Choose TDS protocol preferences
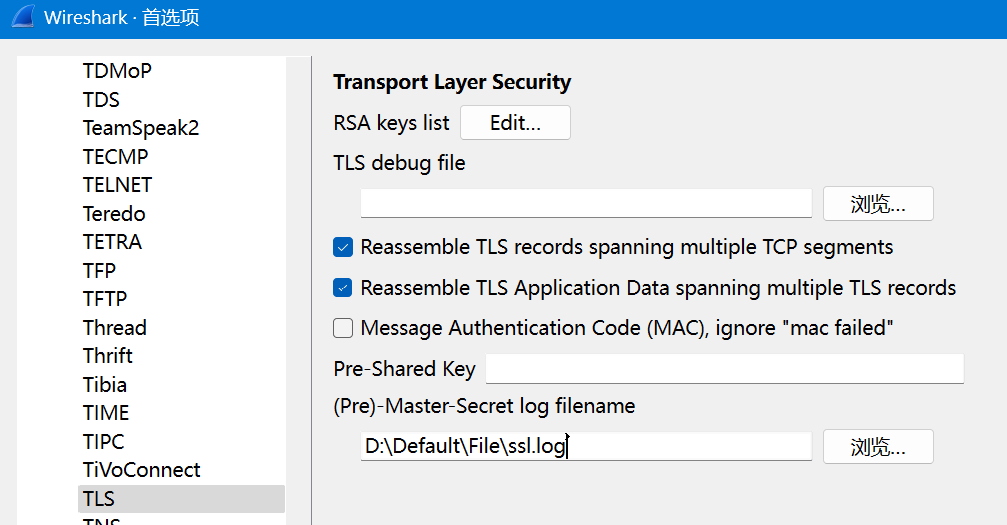This screenshot has width=1007, height=525. pyautogui.click(x=101, y=100)
